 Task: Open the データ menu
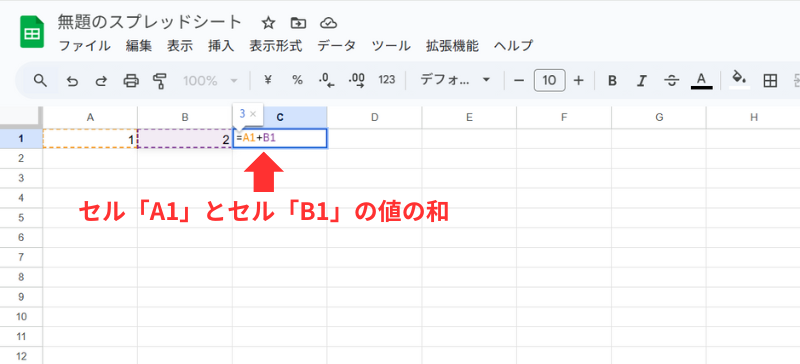coord(336,46)
